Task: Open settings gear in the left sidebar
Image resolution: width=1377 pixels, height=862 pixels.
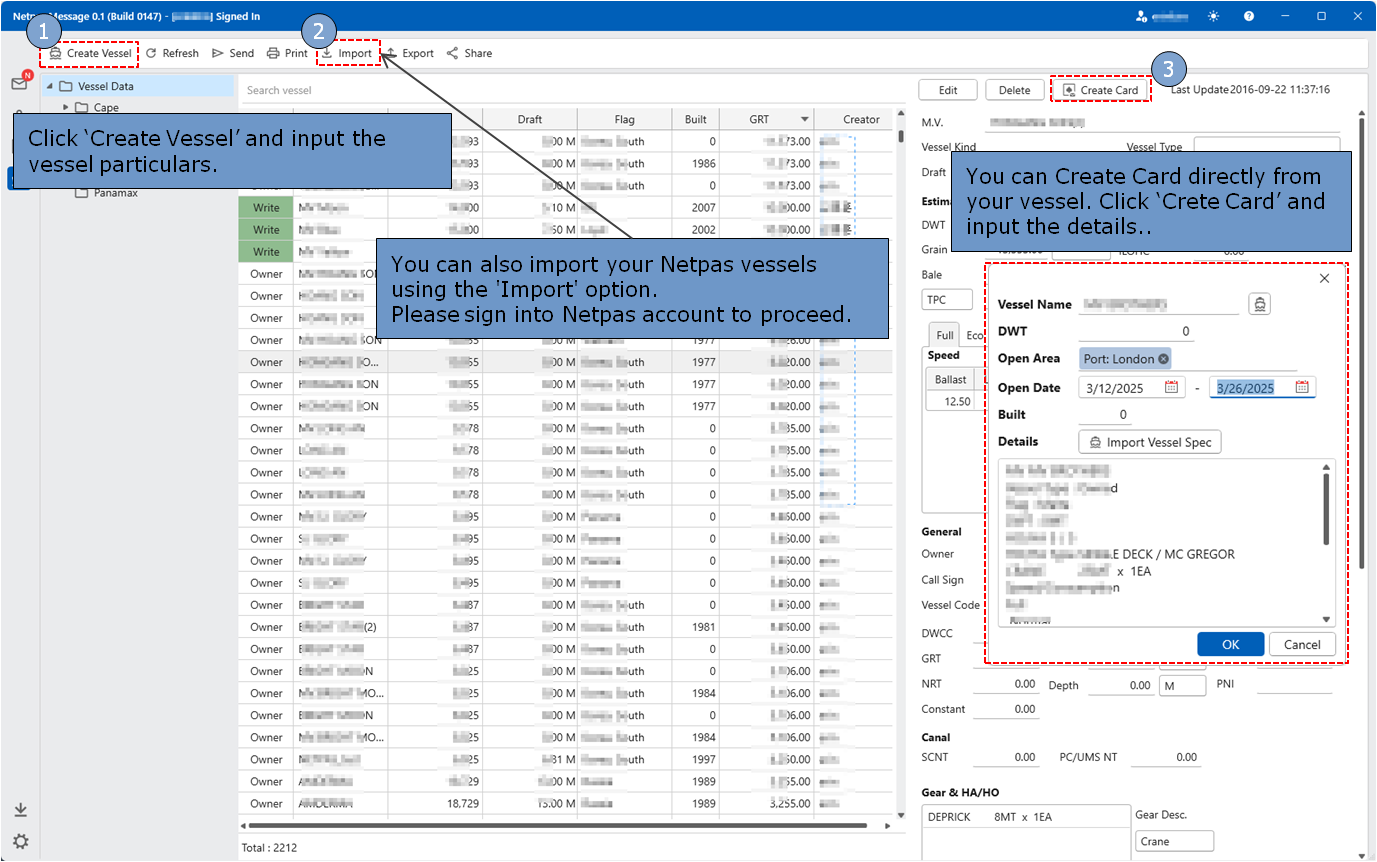Action: pyautogui.click(x=20, y=842)
